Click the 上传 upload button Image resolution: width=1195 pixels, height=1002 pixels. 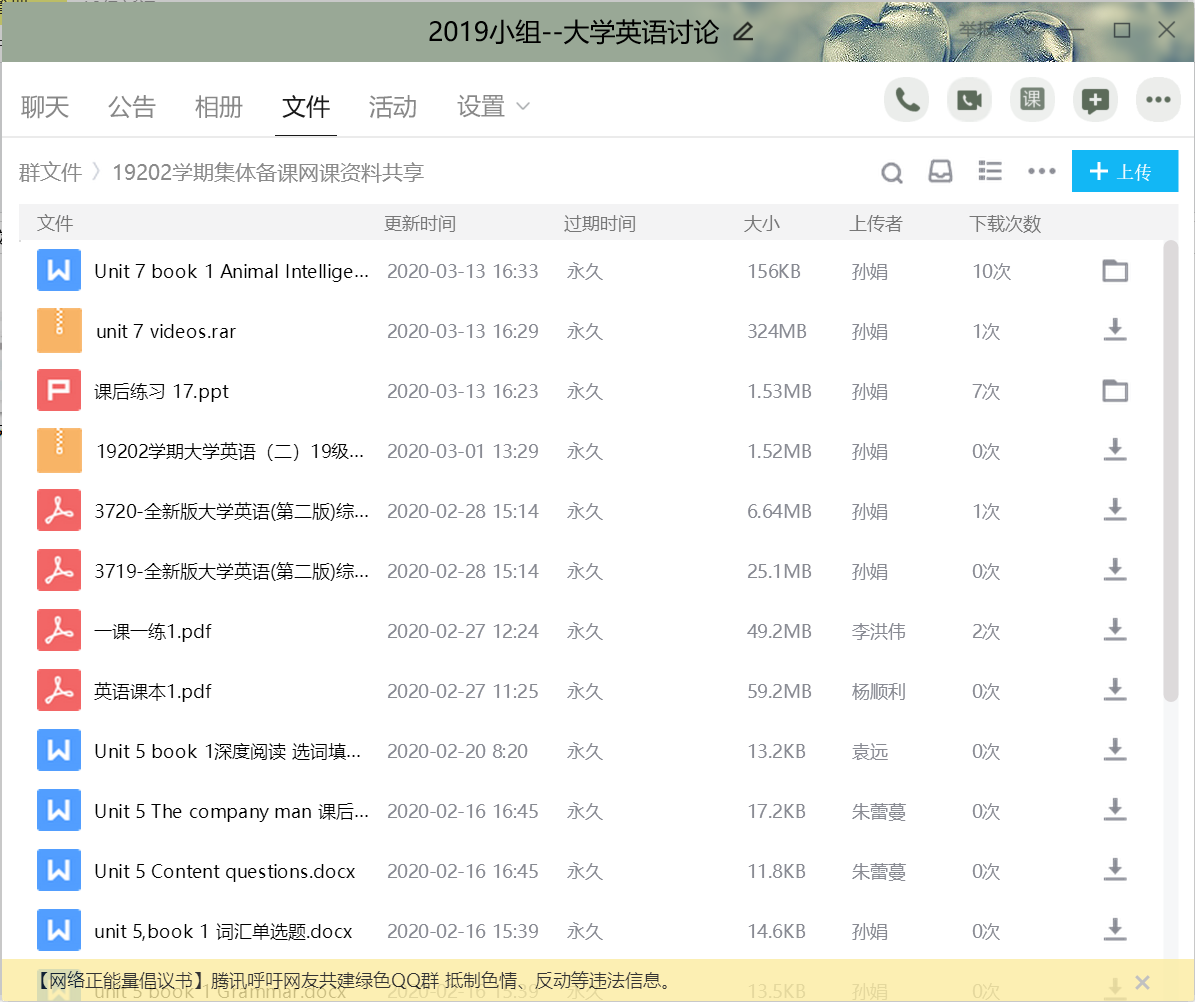coord(1125,172)
